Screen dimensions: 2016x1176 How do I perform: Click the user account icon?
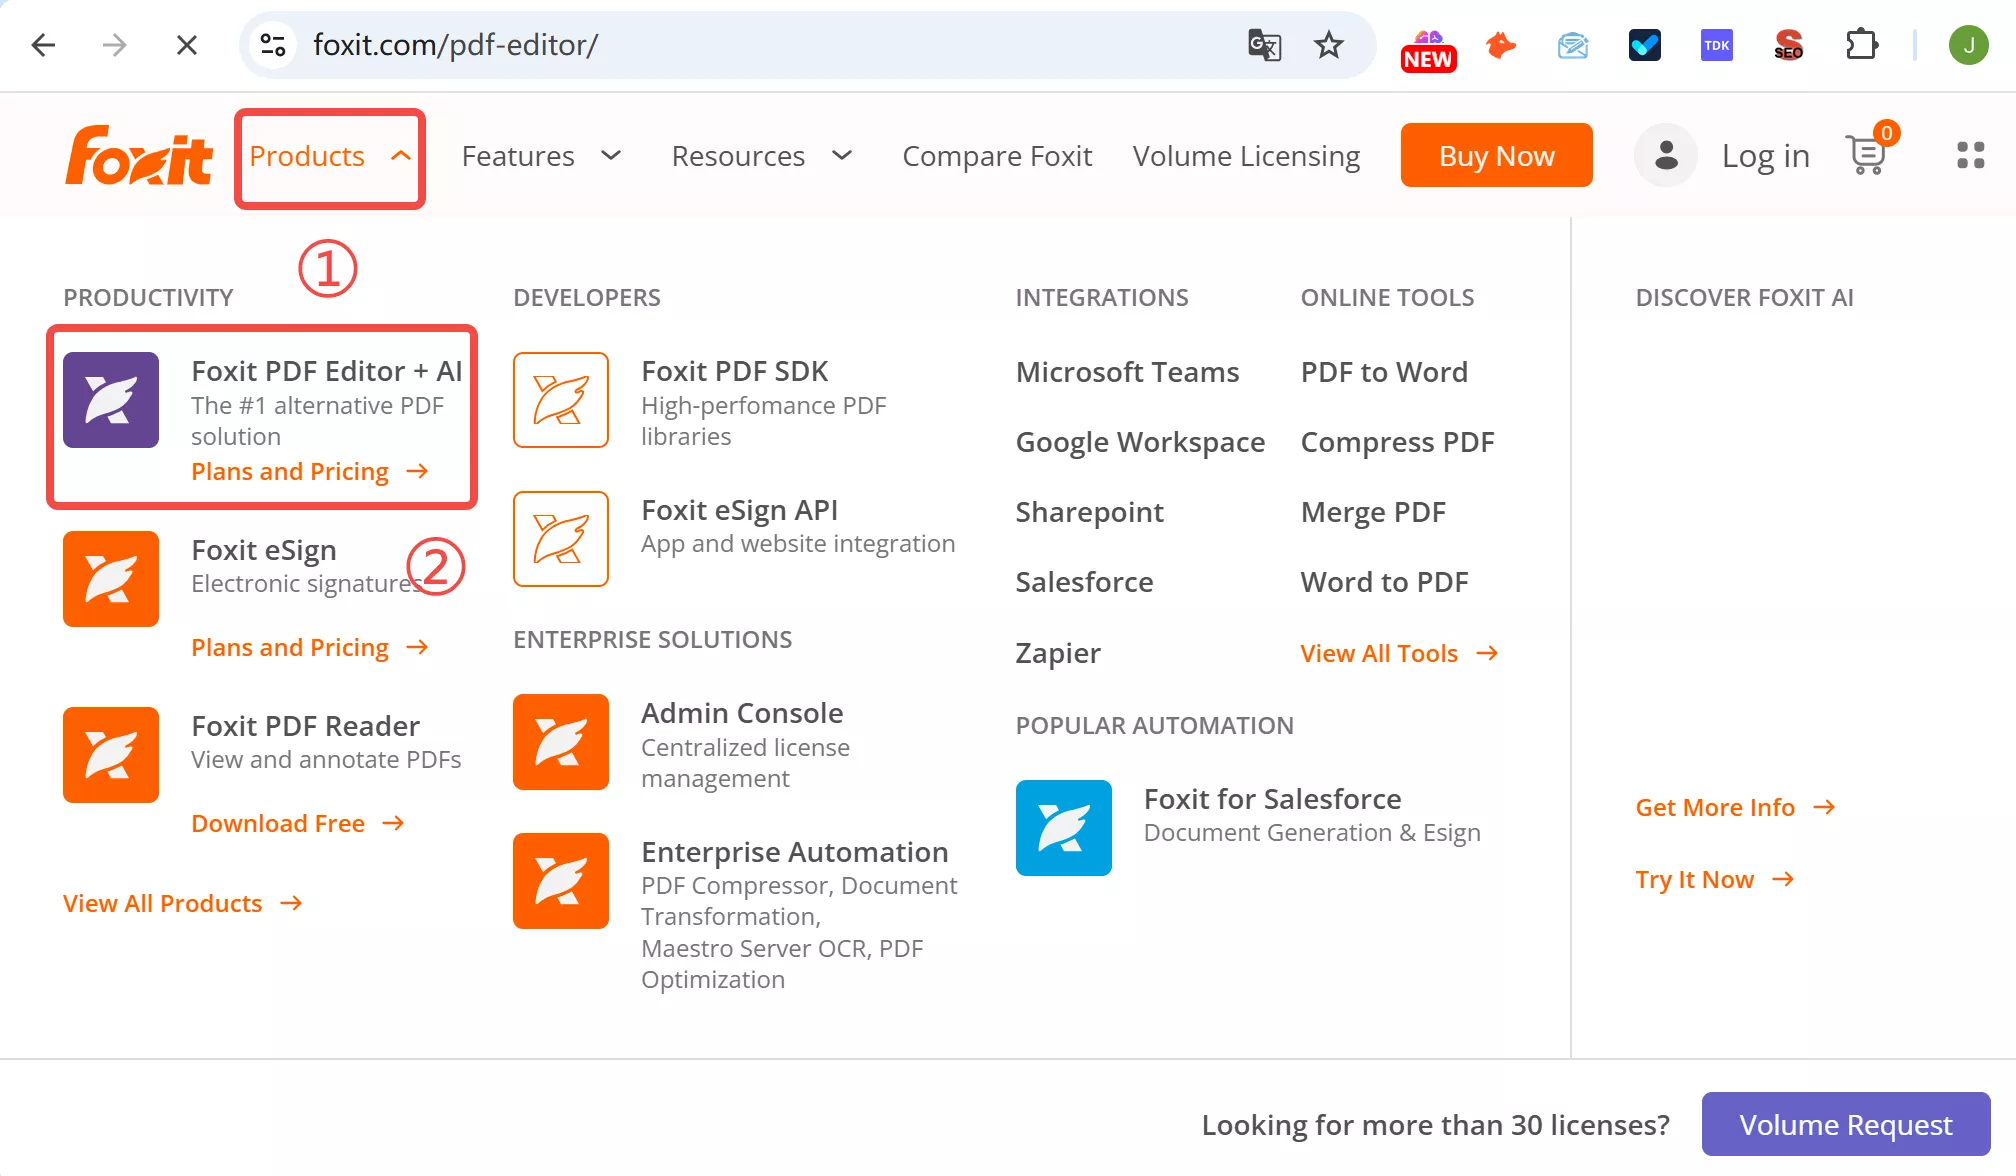tap(1665, 155)
